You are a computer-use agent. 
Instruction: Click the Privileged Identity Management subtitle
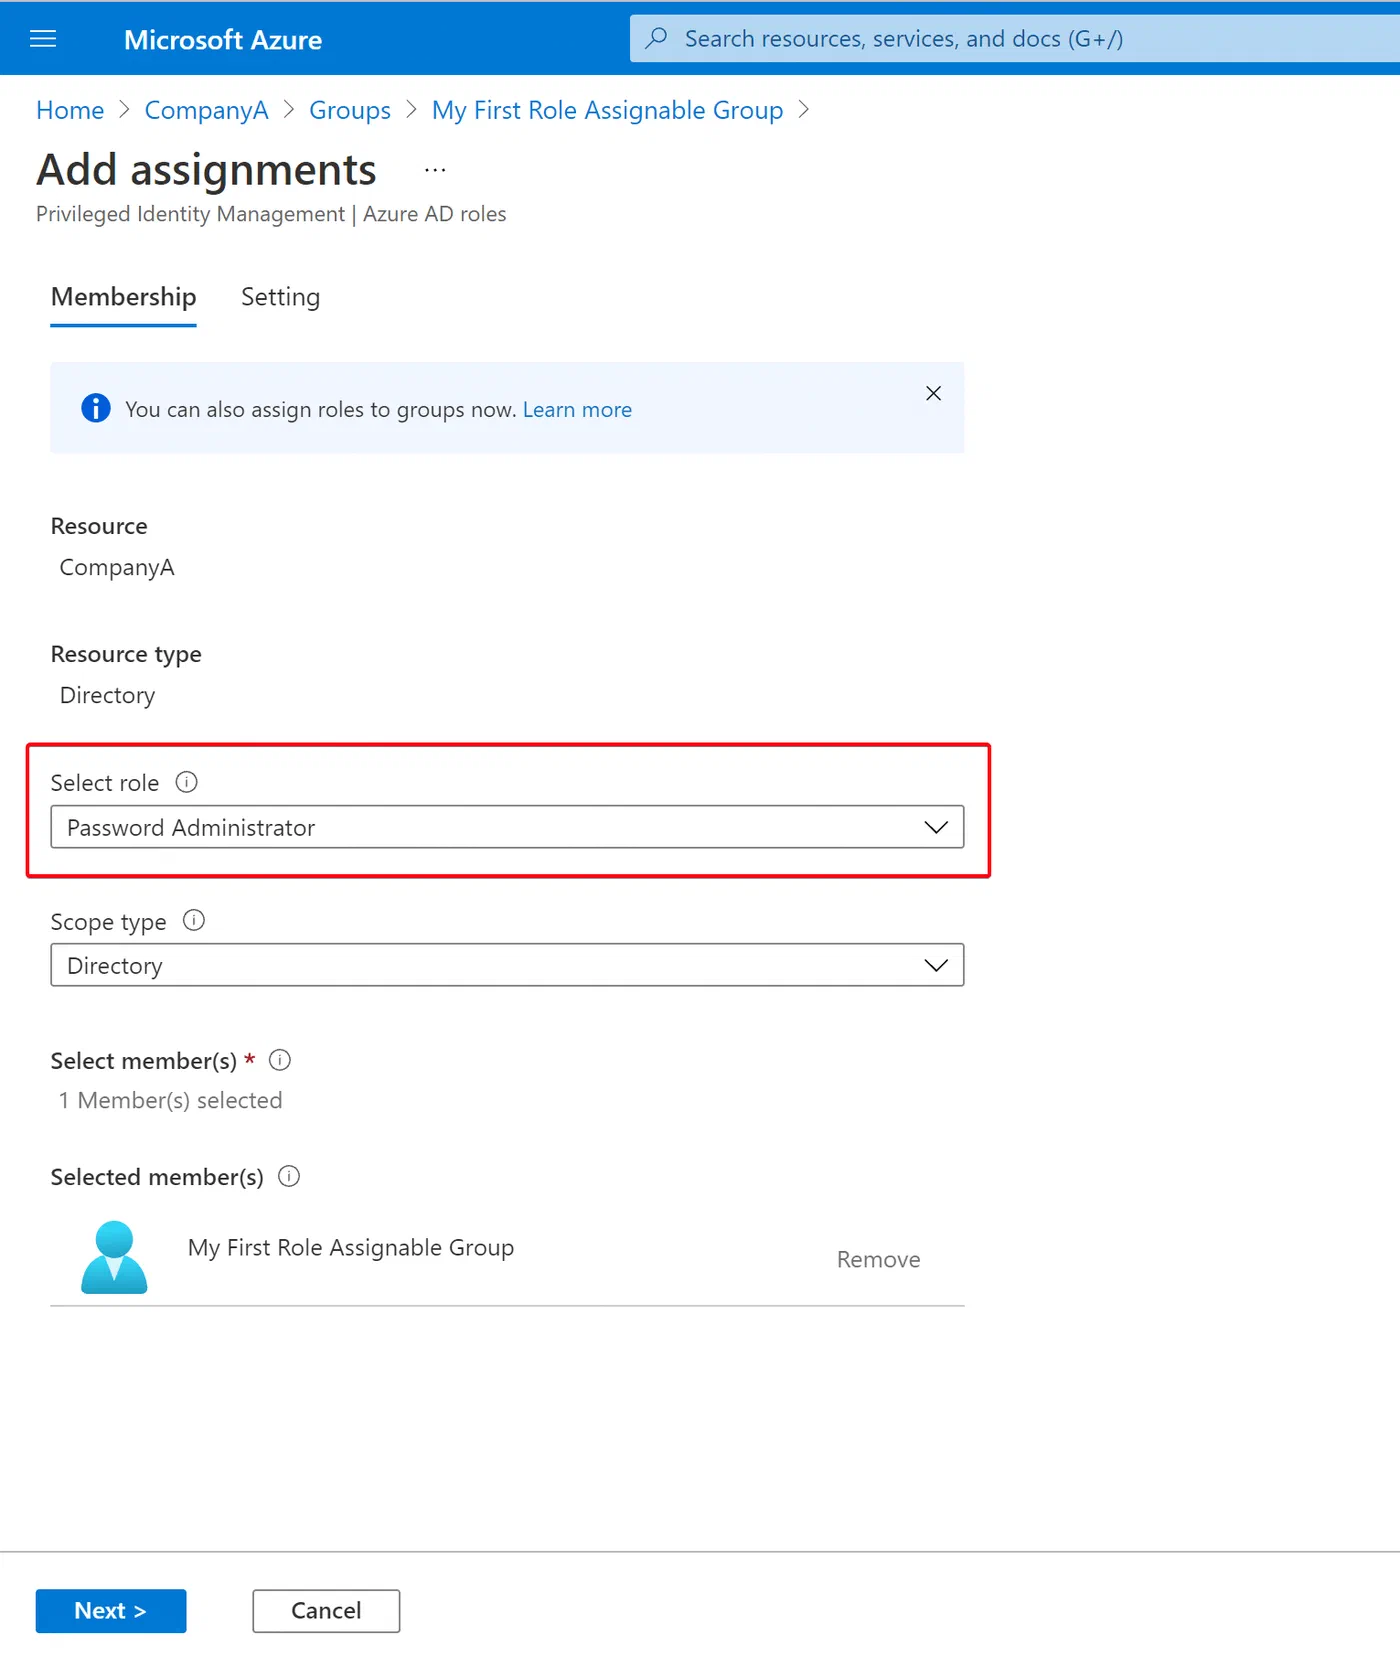pyautogui.click(x=271, y=214)
